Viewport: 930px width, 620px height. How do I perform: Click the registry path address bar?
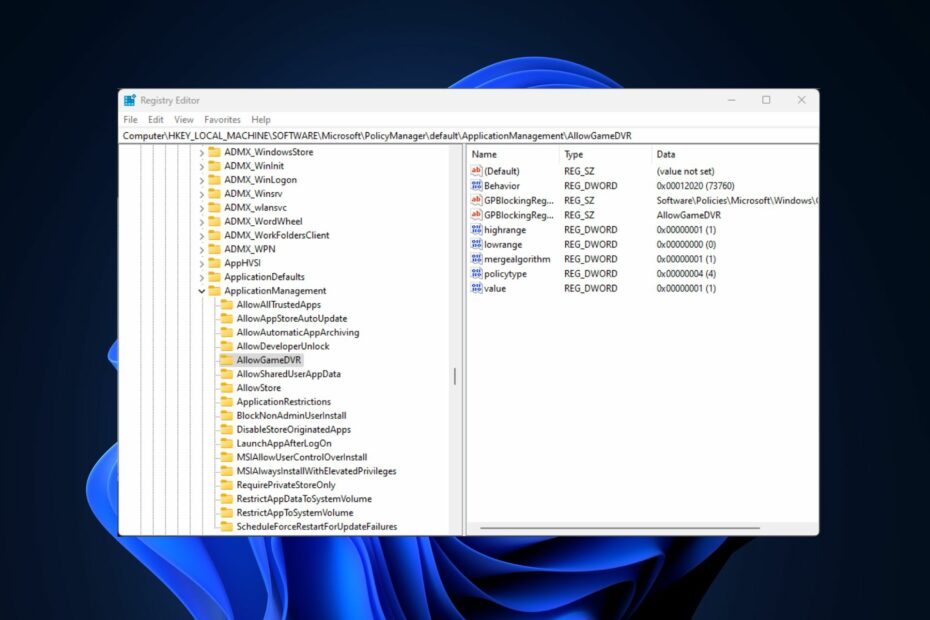coord(469,136)
